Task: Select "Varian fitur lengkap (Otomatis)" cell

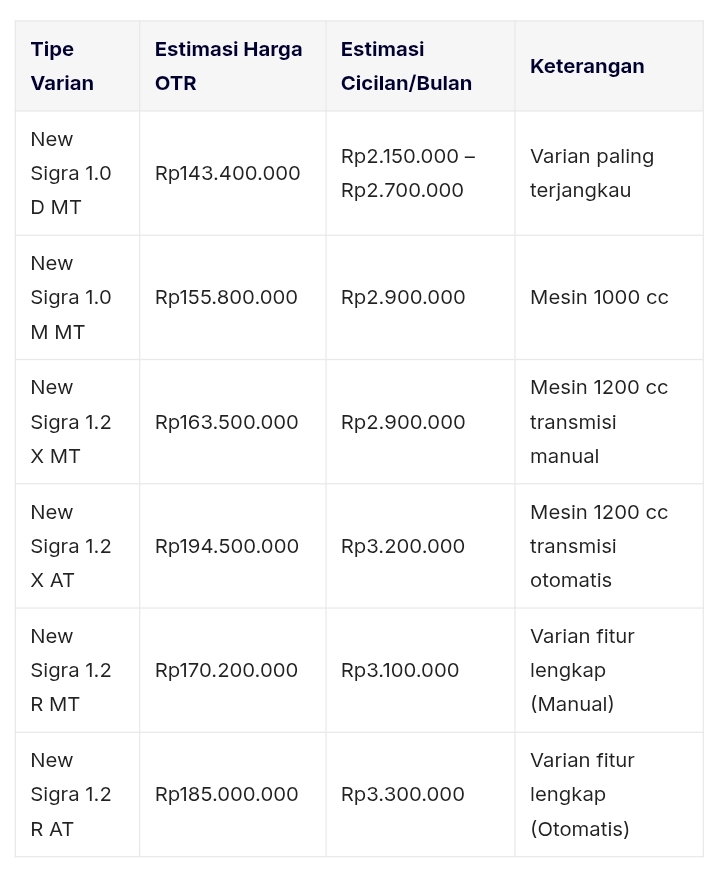Action: 582,794
